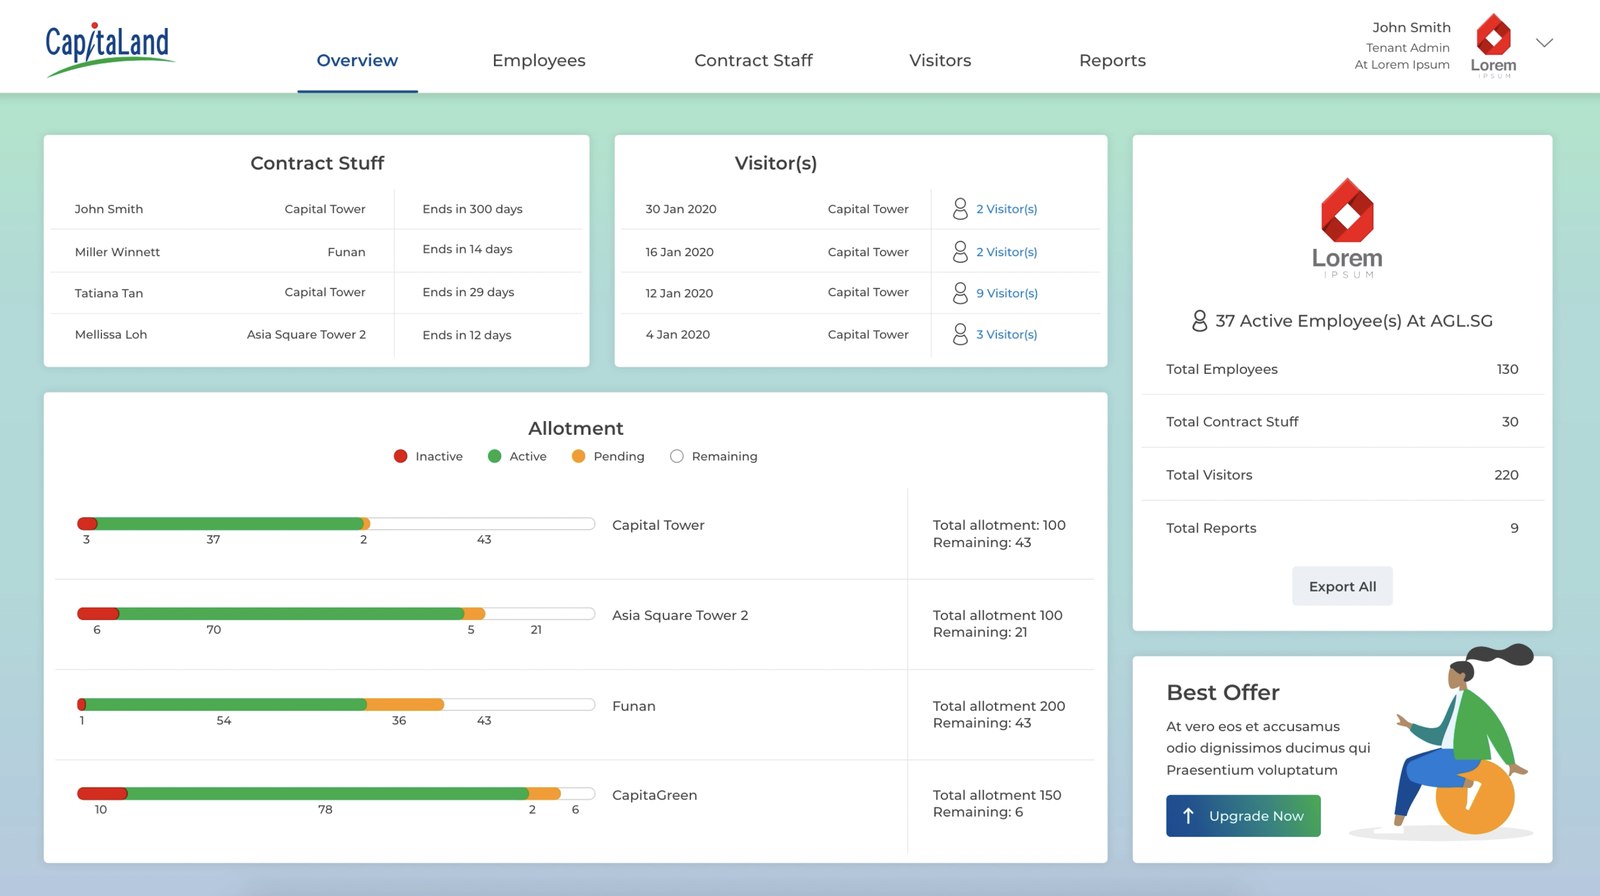
Task: Open 2 Visitor(s) link for 30 Jan 2020
Action: coord(1006,209)
